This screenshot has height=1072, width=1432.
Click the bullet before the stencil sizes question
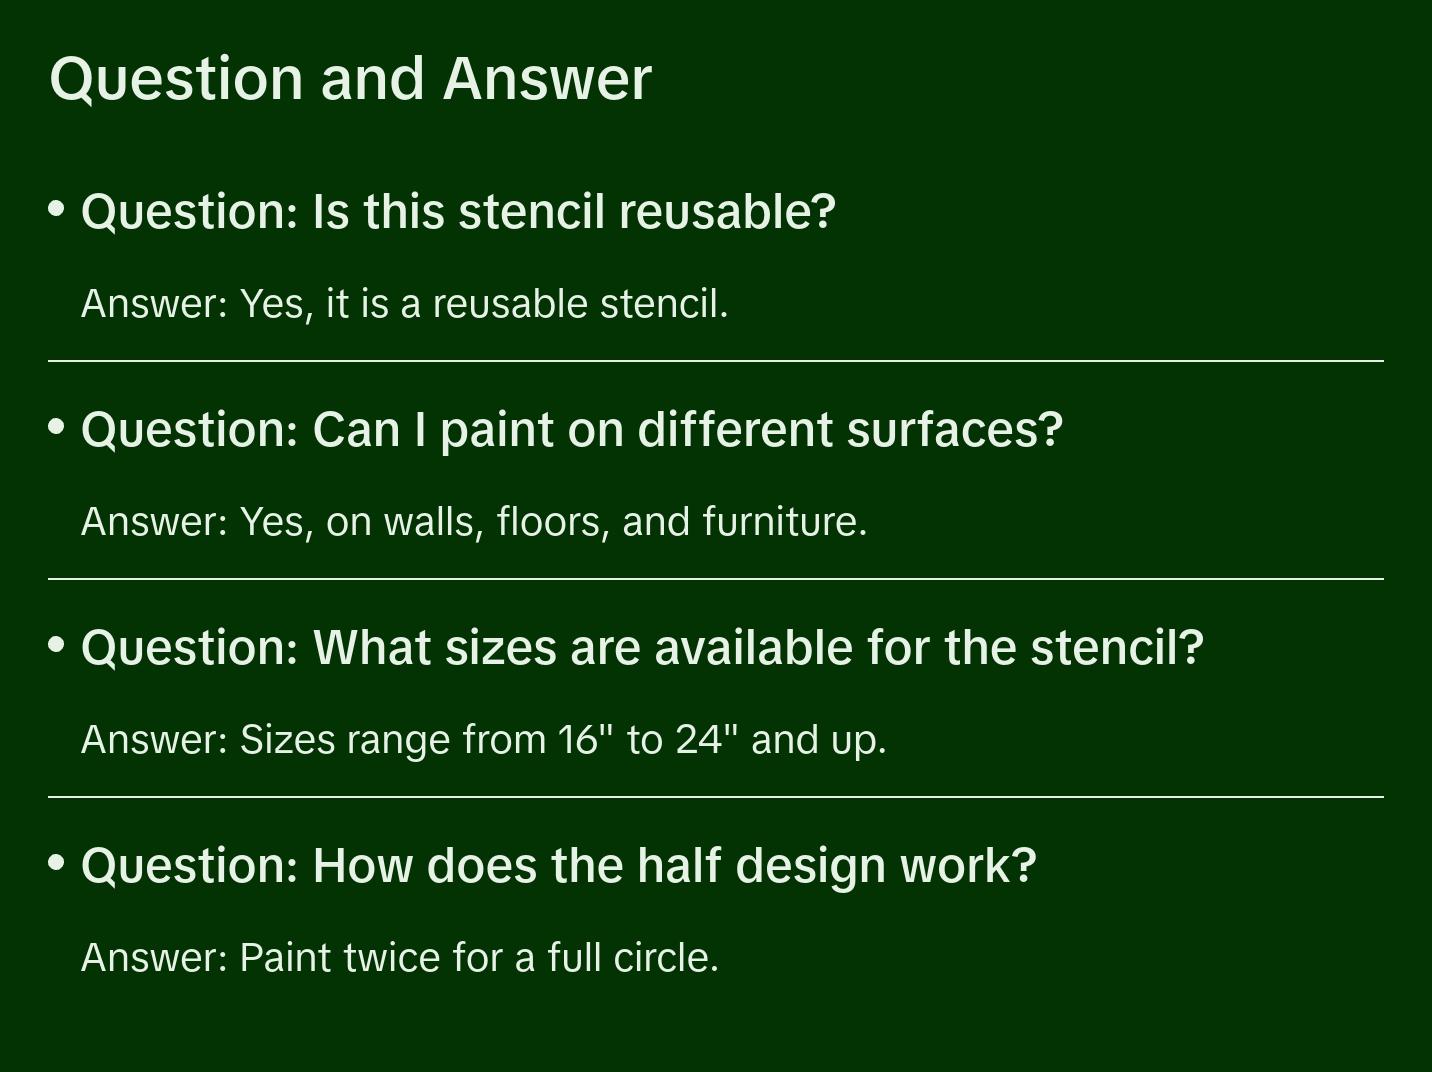[57, 645]
